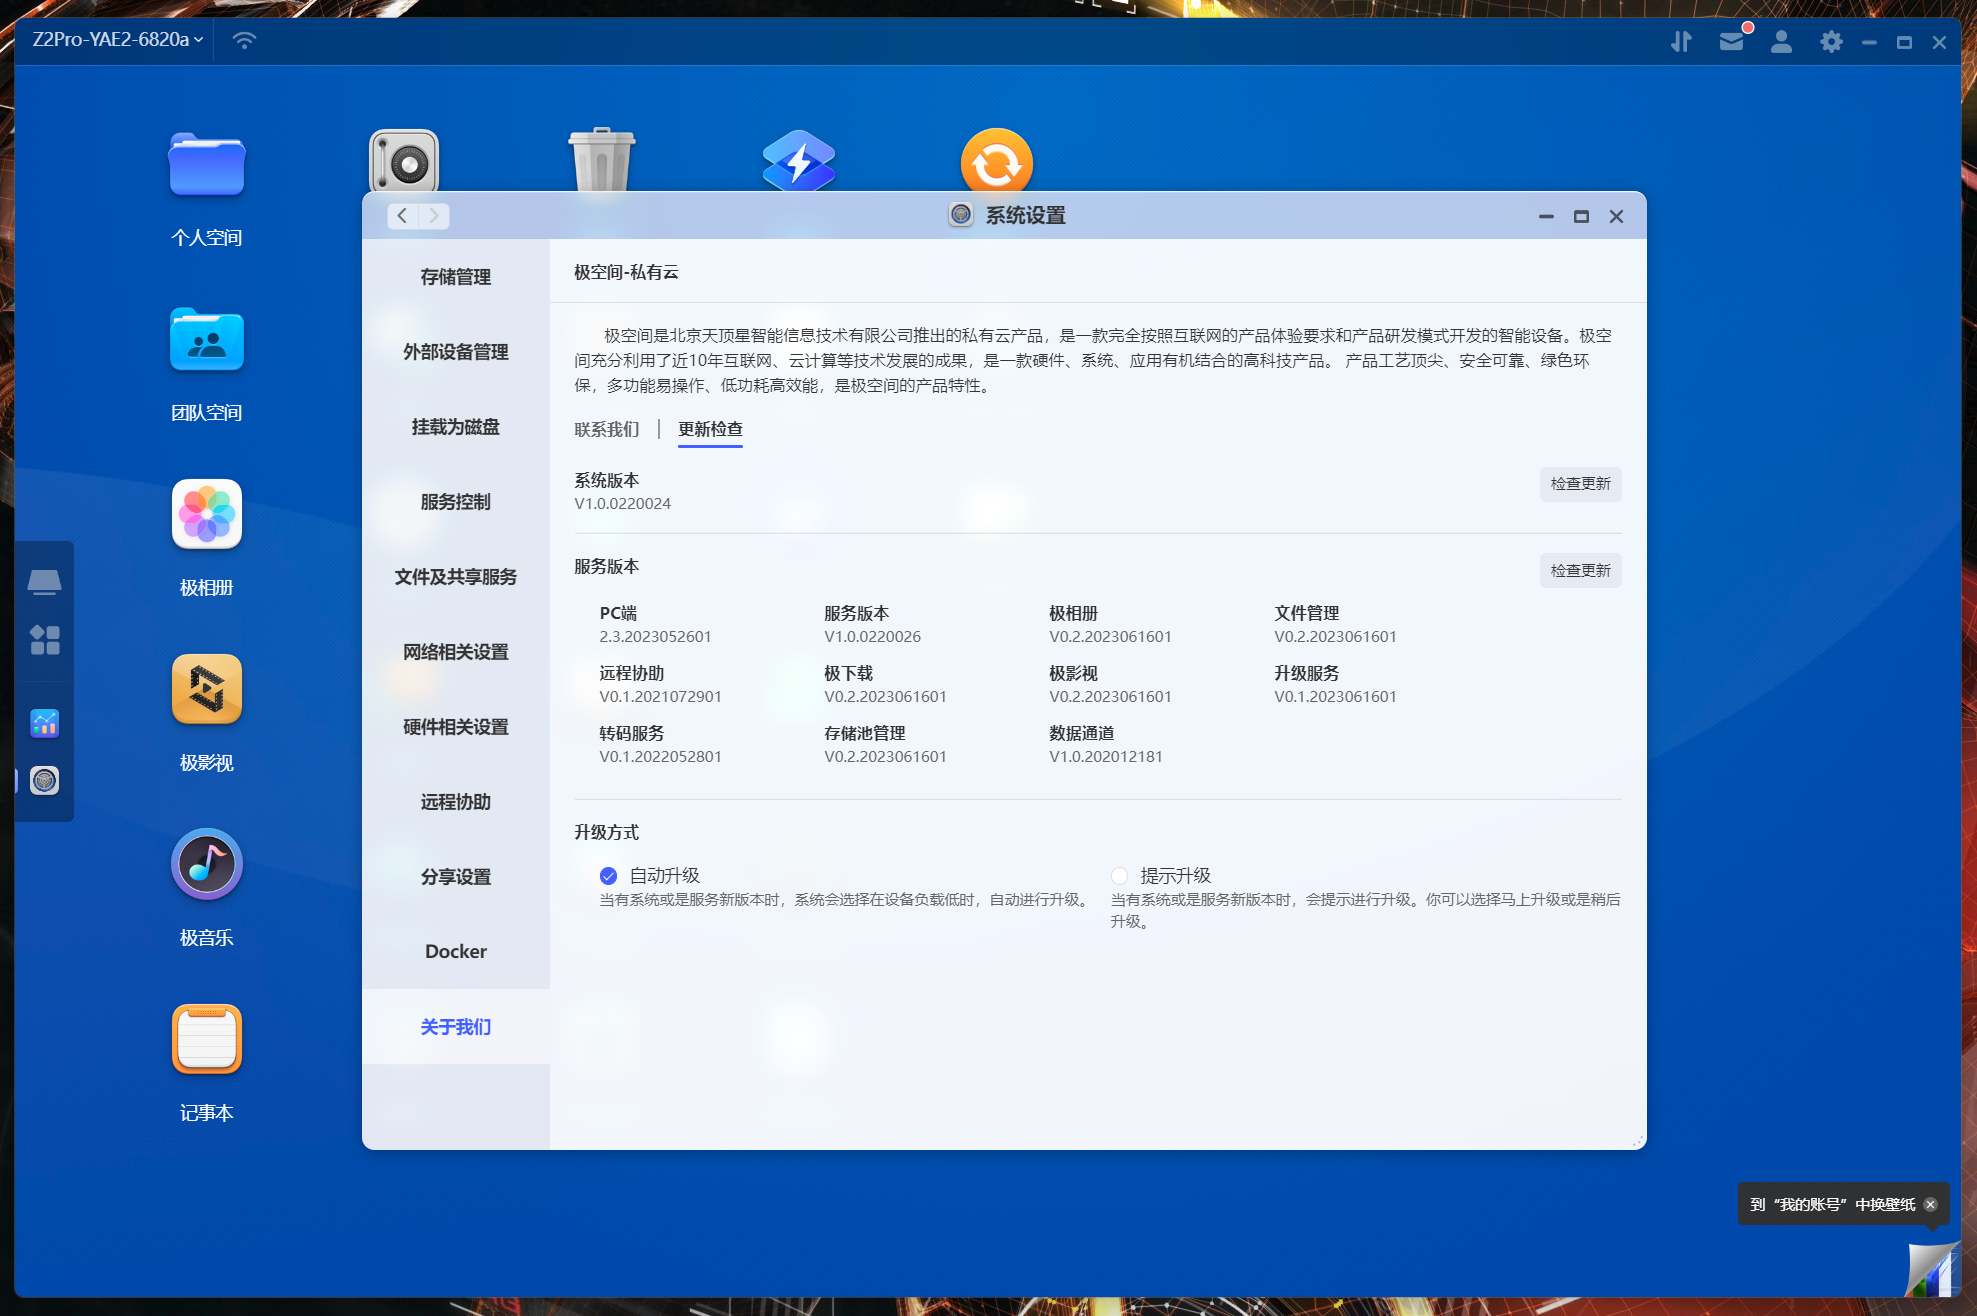Viewport: 1977px width, 1316px height.
Task: Select the 自动升级 radio option
Action: click(608, 876)
